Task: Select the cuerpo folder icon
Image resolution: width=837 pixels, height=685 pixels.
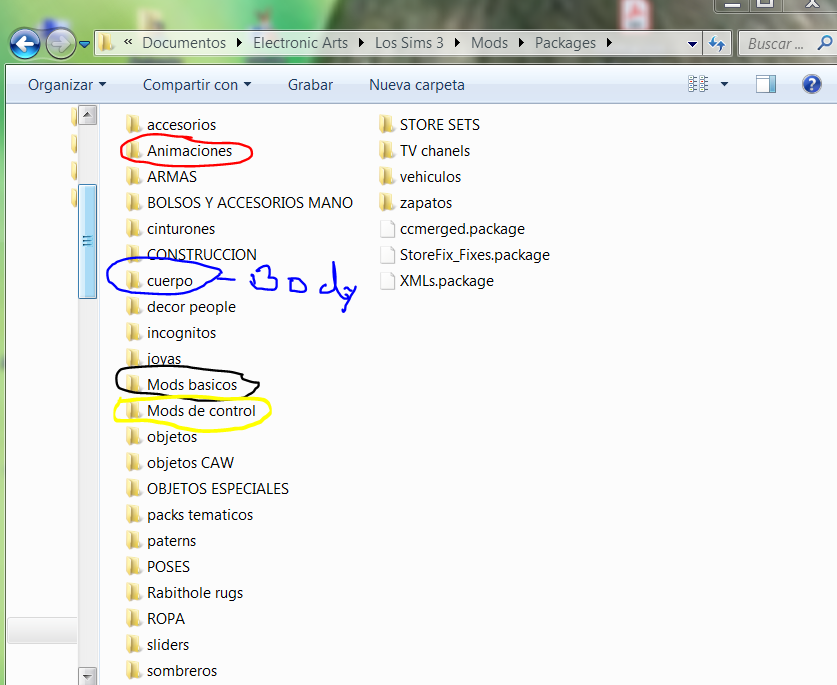Action: pyautogui.click(x=133, y=280)
